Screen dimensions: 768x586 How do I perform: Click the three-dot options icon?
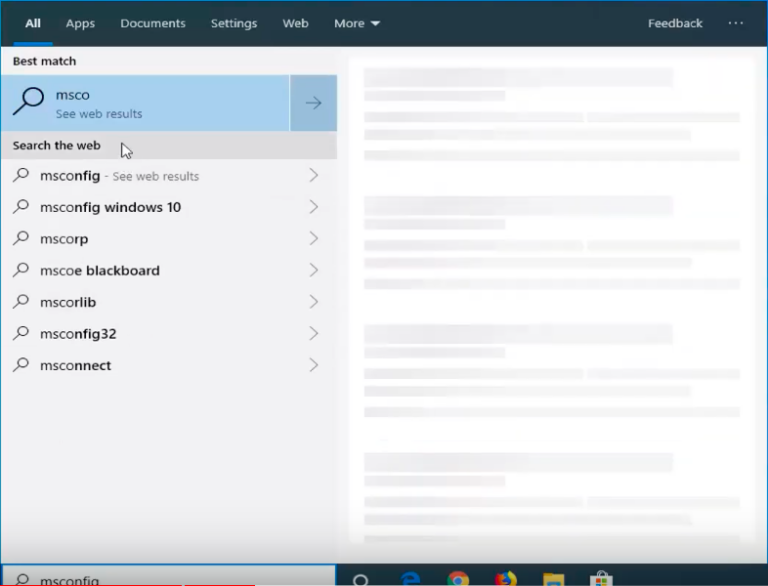pyautogui.click(x=736, y=23)
